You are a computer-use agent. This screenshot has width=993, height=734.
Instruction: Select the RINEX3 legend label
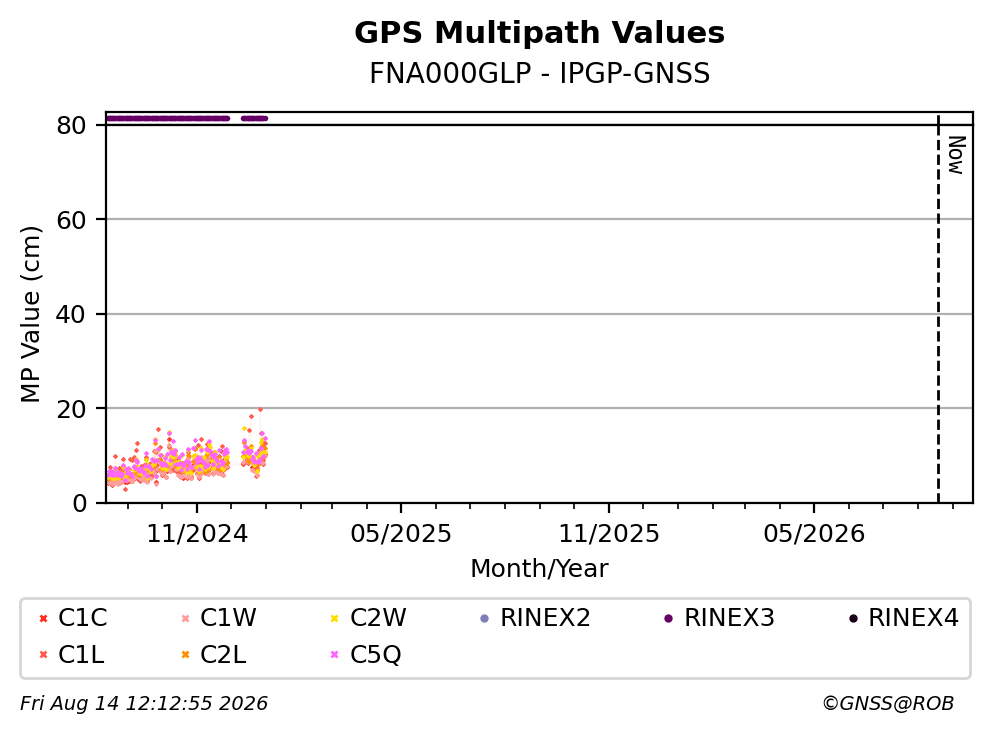[729, 618]
